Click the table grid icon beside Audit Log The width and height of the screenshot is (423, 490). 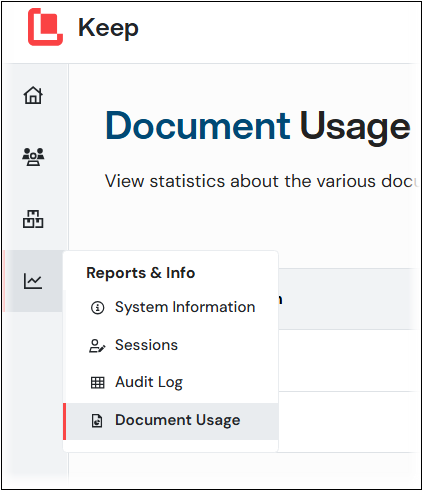[x=97, y=383]
